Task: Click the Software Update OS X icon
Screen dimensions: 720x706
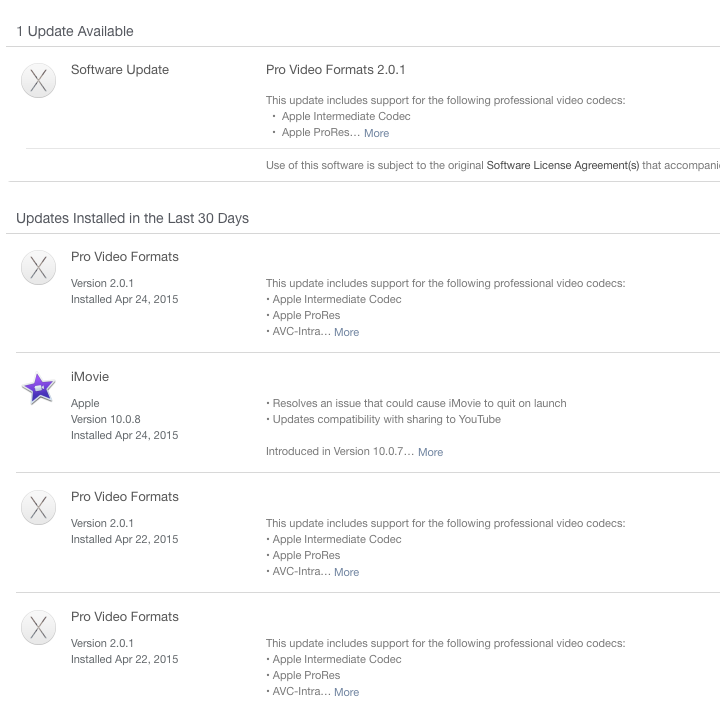Action: (x=39, y=81)
